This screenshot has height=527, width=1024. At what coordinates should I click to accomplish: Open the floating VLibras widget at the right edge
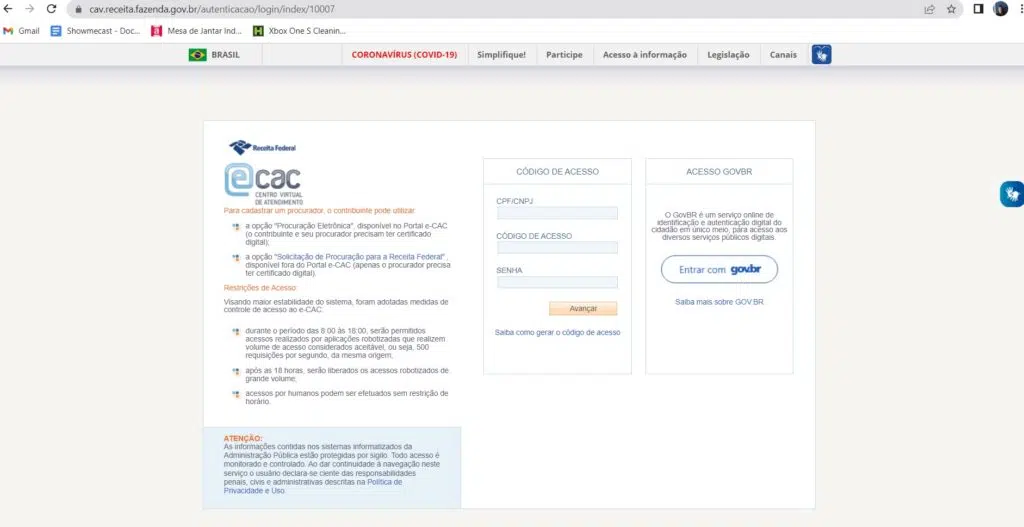(x=1012, y=194)
